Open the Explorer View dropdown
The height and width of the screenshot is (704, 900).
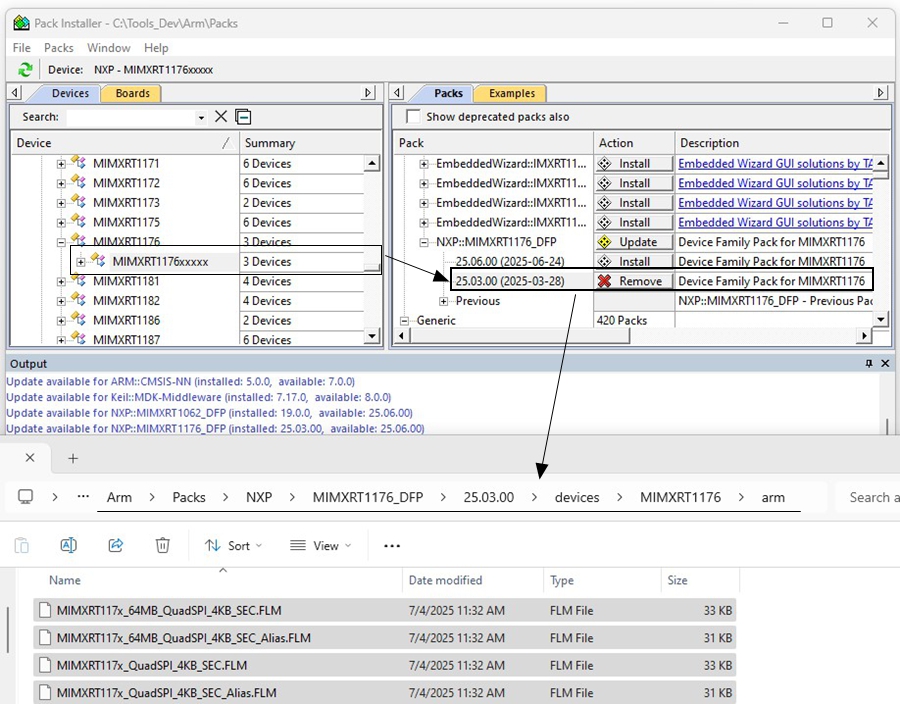[320, 546]
